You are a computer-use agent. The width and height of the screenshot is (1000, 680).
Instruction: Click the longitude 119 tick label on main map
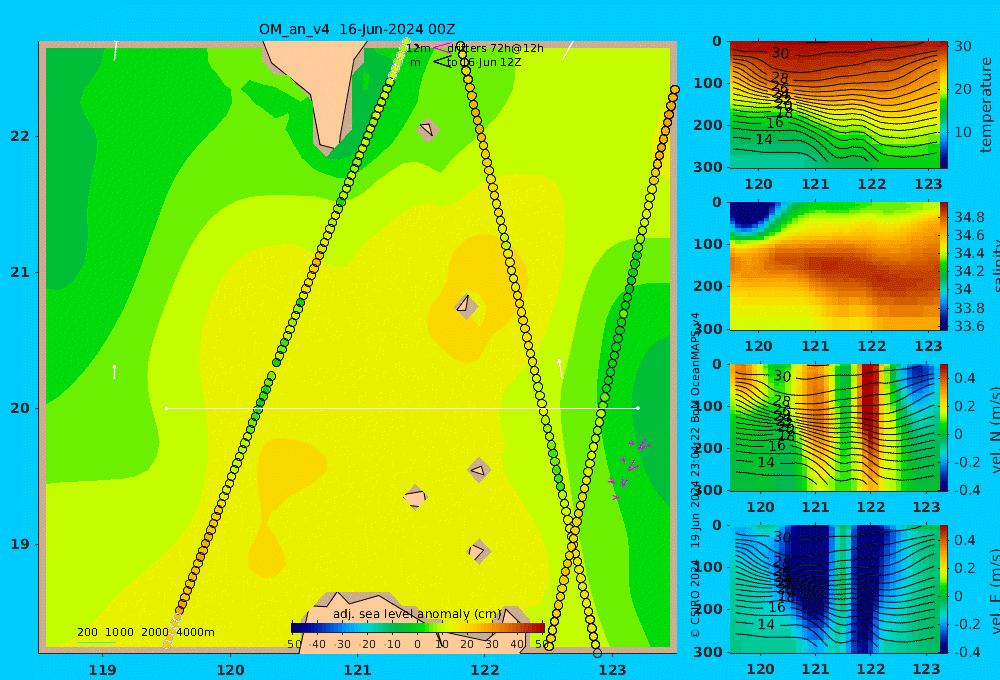click(103, 670)
